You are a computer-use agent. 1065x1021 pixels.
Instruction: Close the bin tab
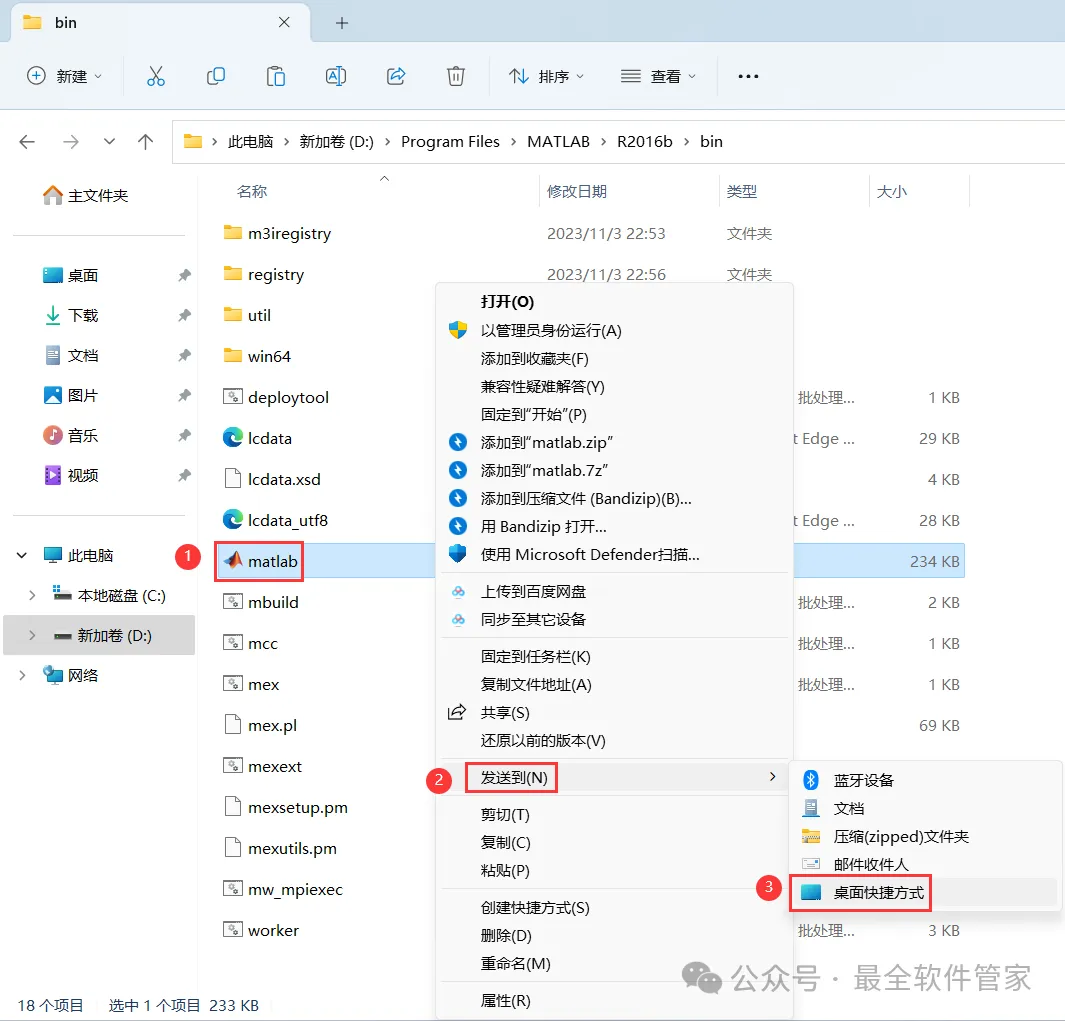coord(284,22)
